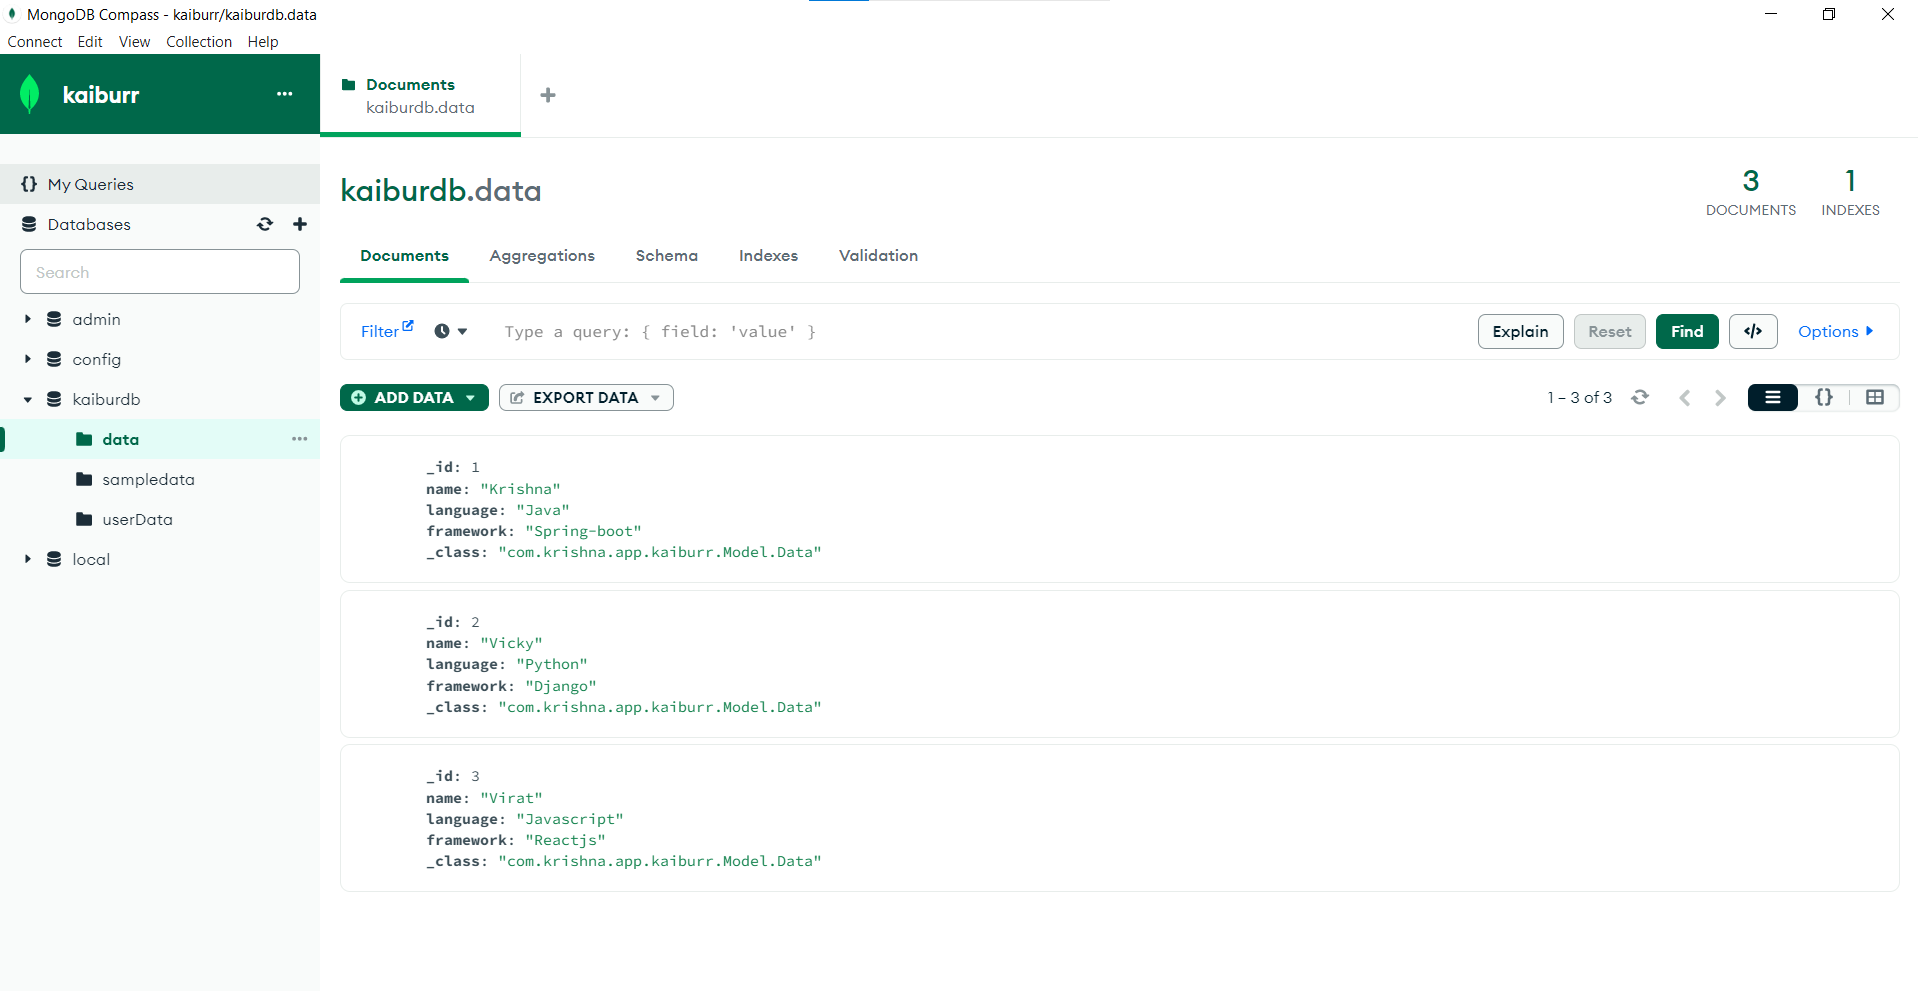Refresh the documents results
This screenshot has height=991, width=1918.
point(1640,397)
